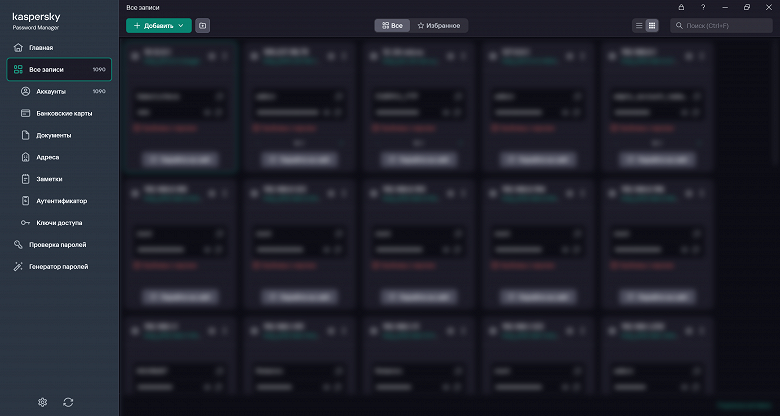Viewport: 780px width, 416px height.
Task: Open help with the question mark icon
Action: pyautogui.click(x=703, y=7)
